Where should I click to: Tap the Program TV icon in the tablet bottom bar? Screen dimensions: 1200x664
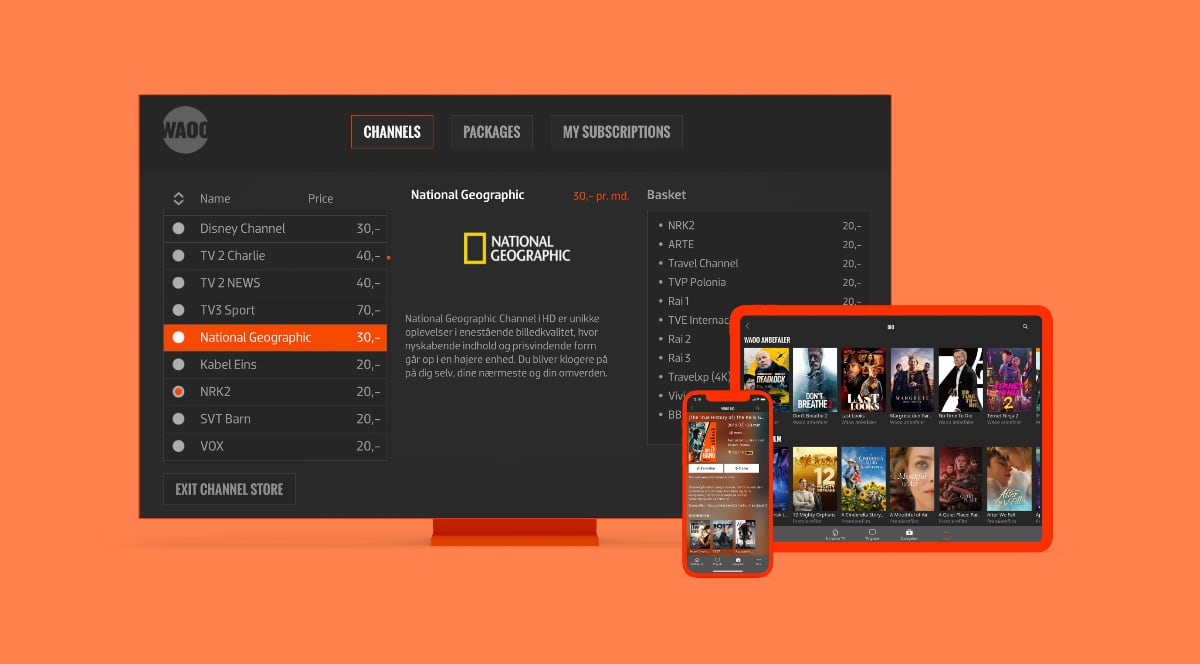[x=872, y=533]
